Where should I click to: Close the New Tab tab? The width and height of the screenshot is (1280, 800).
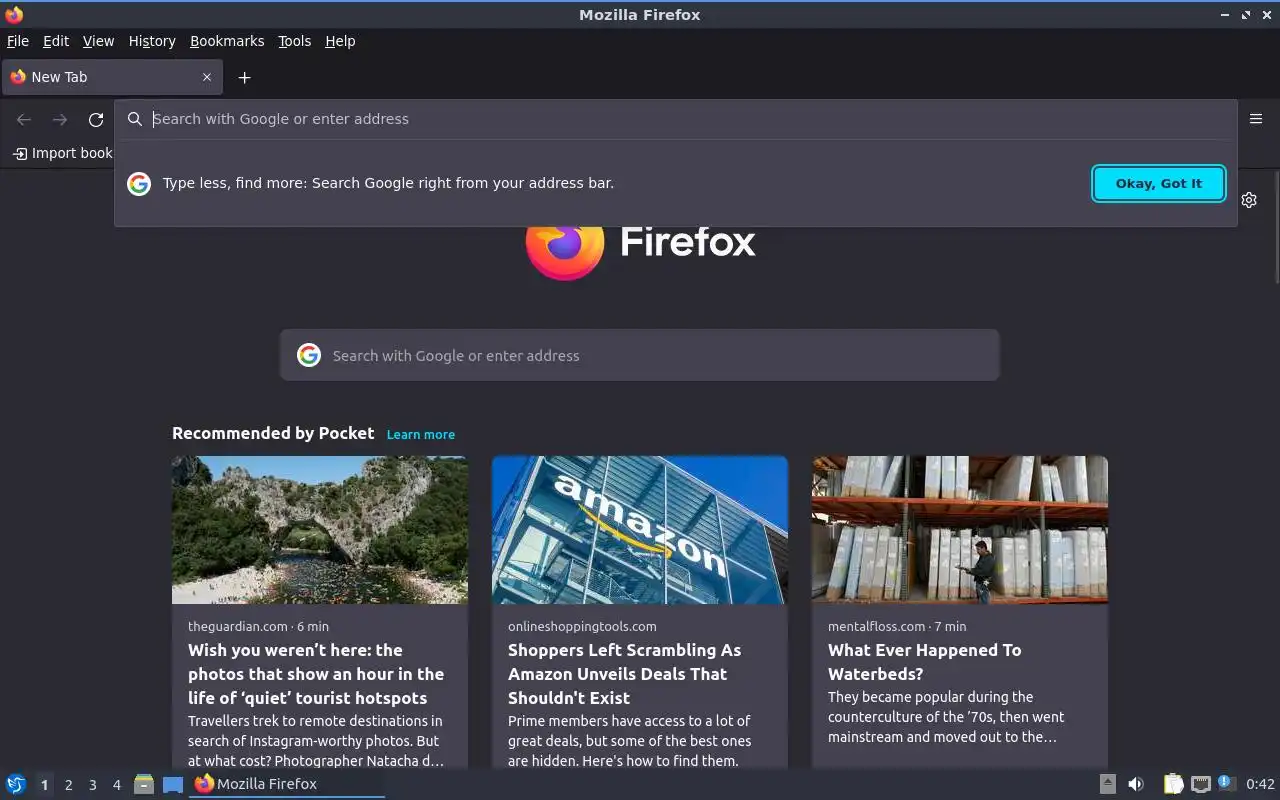(207, 77)
